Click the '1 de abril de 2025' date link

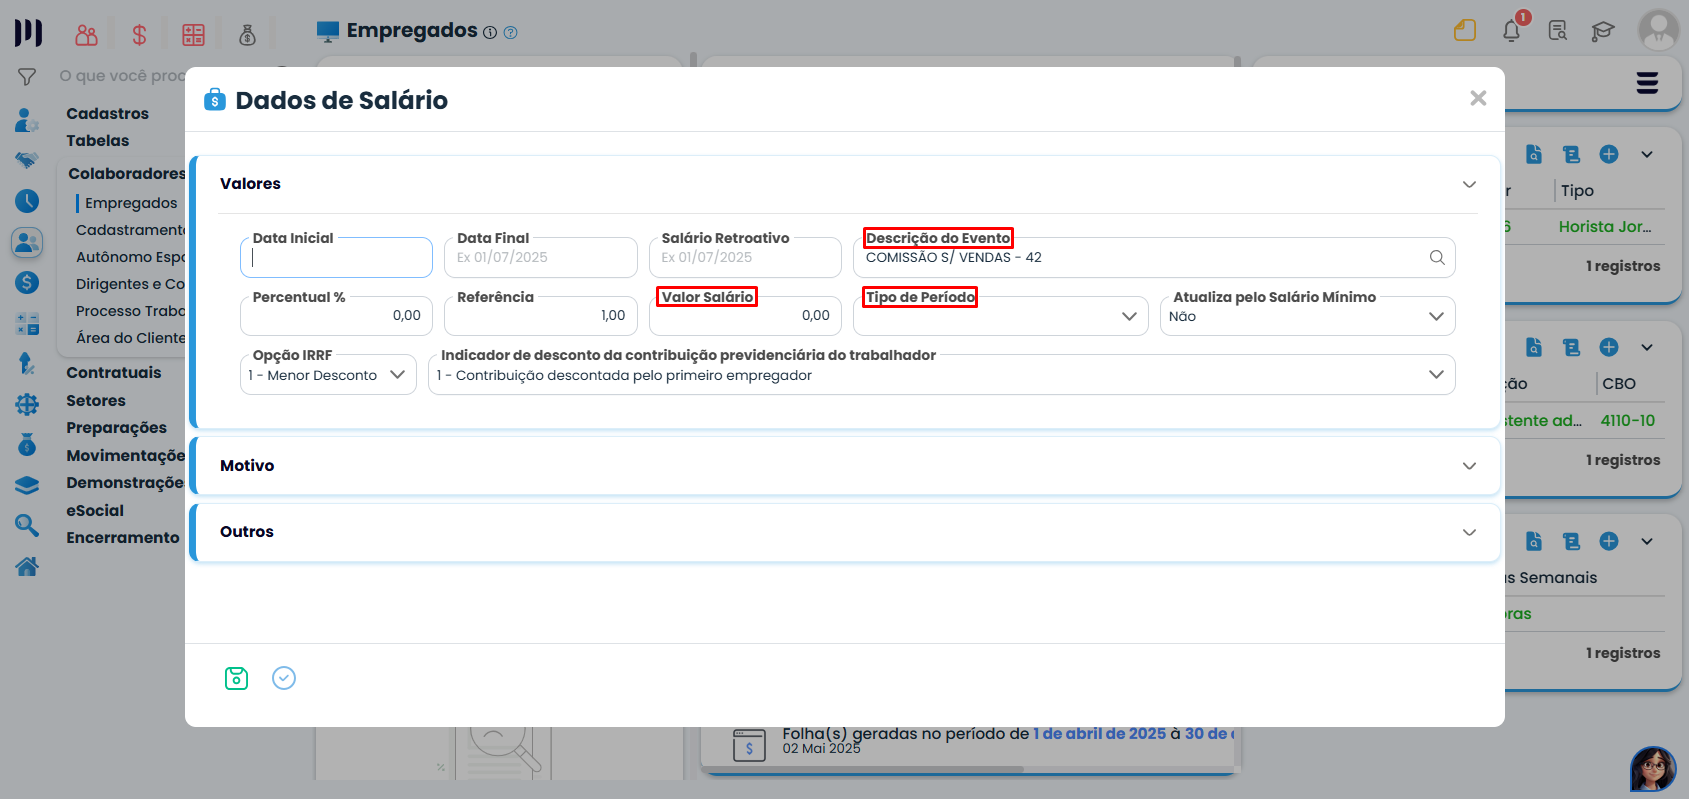click(1100, 734)
